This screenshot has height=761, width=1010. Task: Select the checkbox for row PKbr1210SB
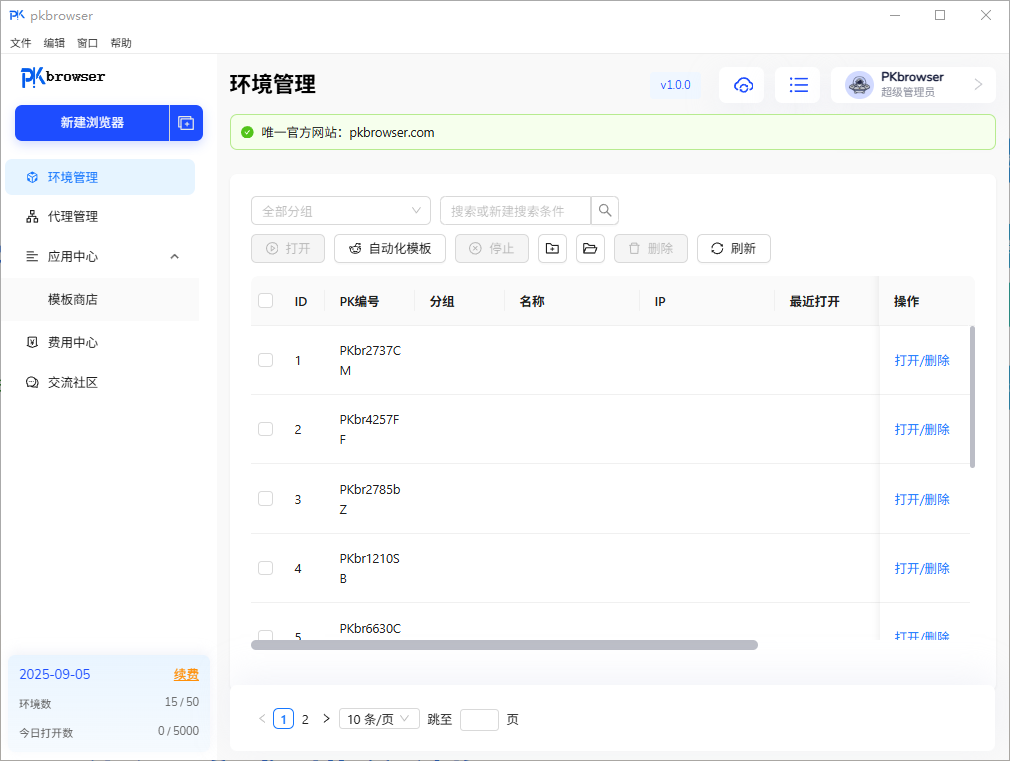265,568
